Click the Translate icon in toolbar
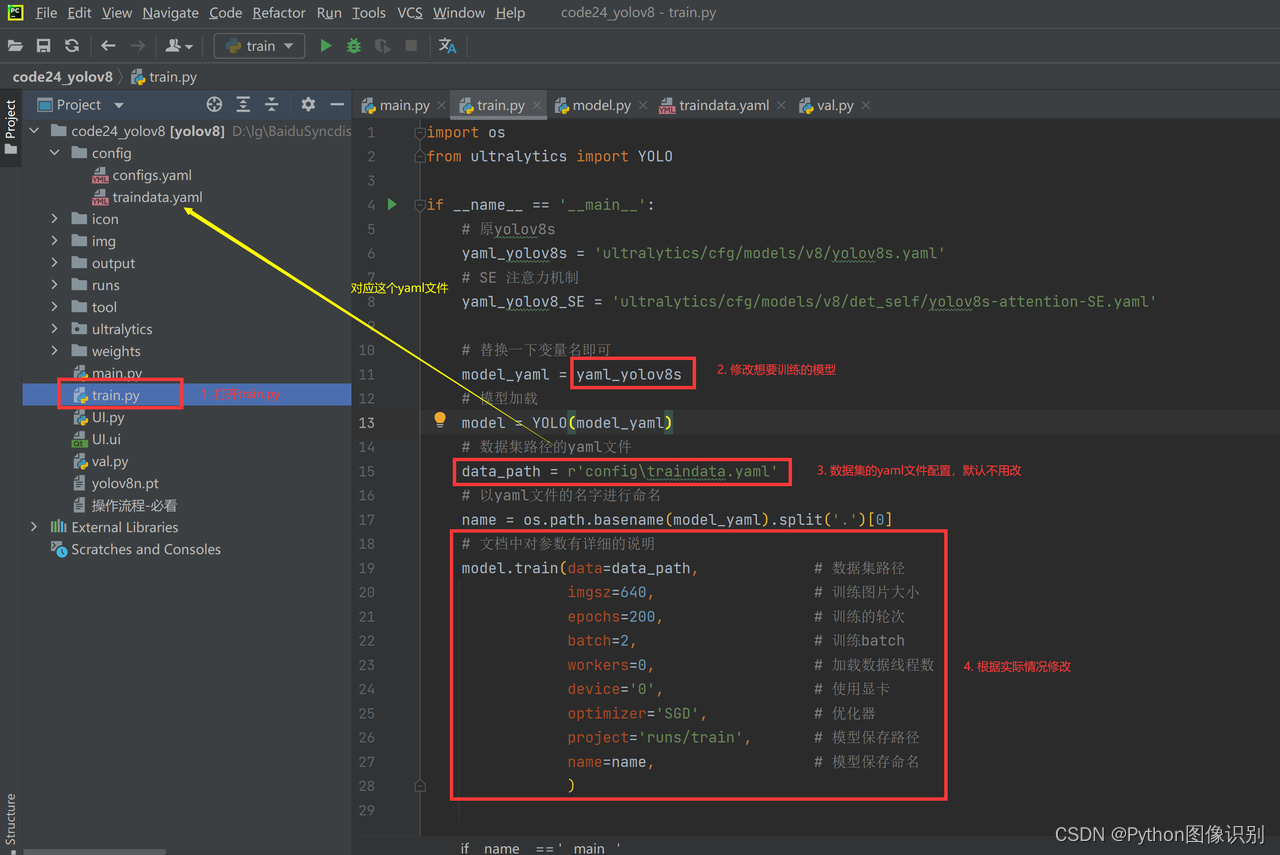This screenshot has height=855, width=1280. (x=447, y=46)
